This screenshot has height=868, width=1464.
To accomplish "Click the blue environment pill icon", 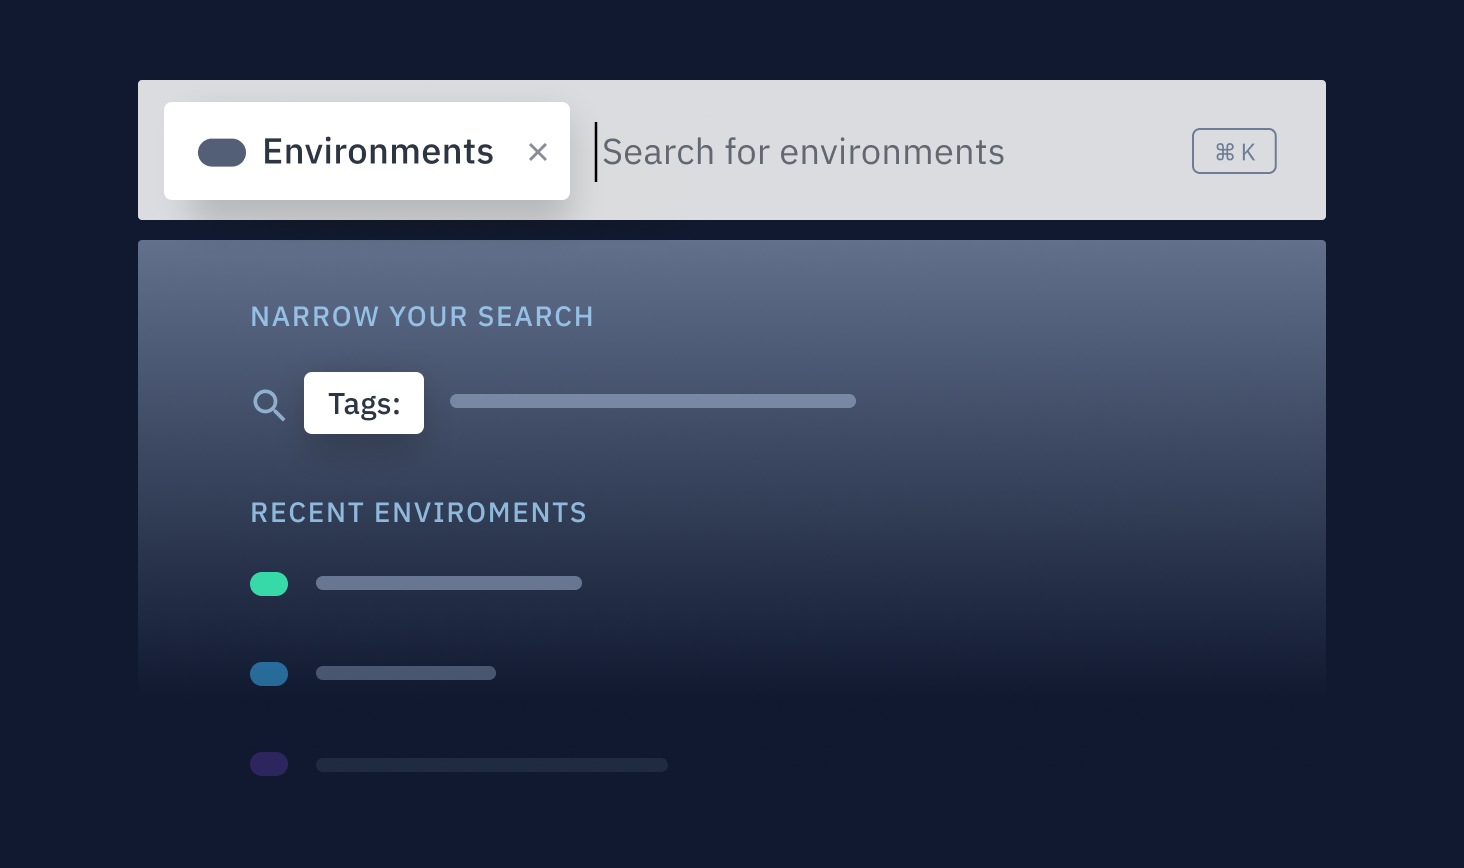I will point(269,674).
